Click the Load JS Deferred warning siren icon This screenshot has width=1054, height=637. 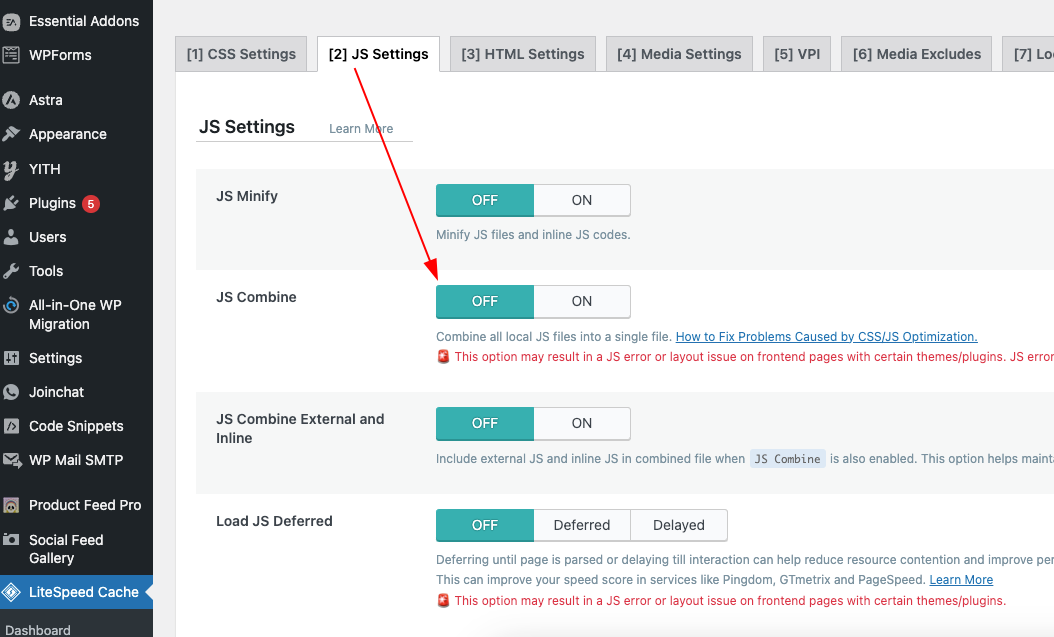[443, 601]
